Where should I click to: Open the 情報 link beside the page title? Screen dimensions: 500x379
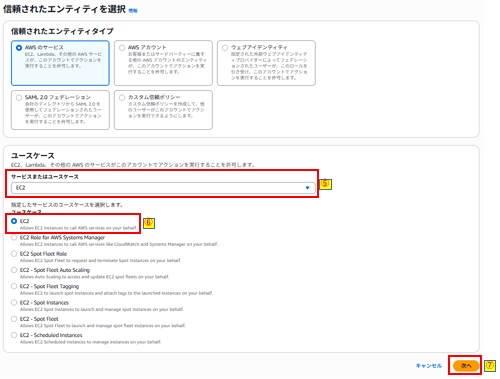133,11
